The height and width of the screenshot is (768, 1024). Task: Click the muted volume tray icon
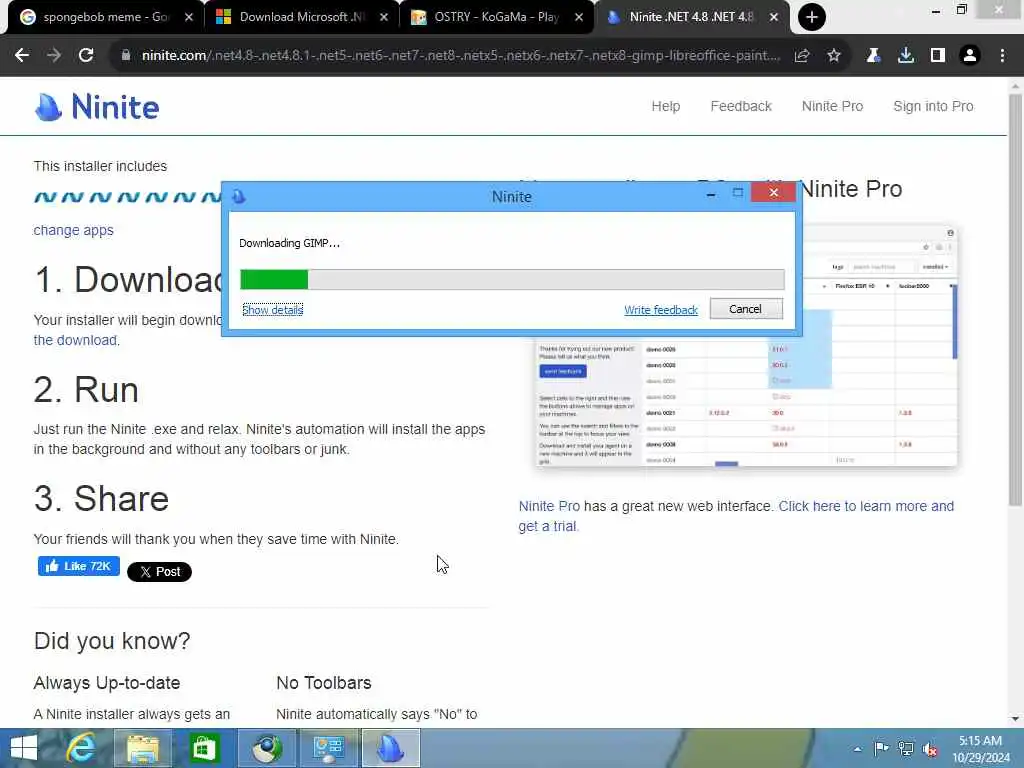click(930, 749)
